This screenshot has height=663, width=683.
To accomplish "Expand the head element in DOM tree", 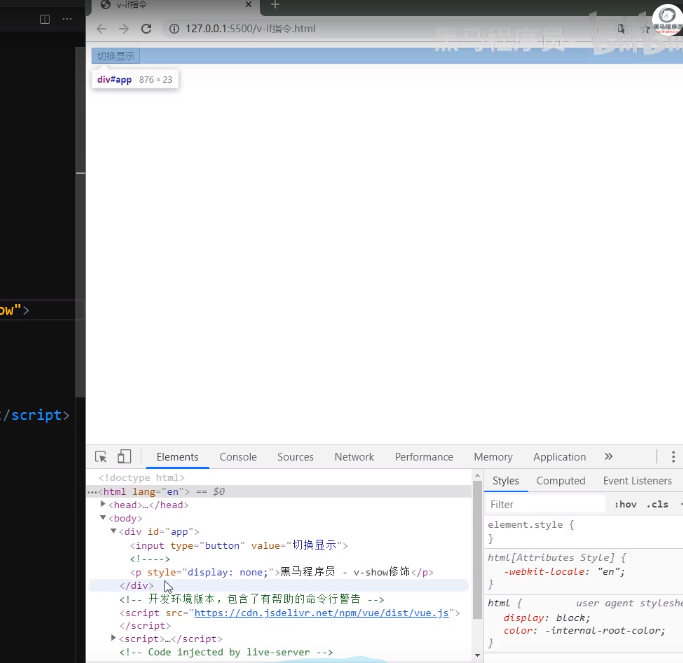I will pyautogui.click(x=103, y=504).
